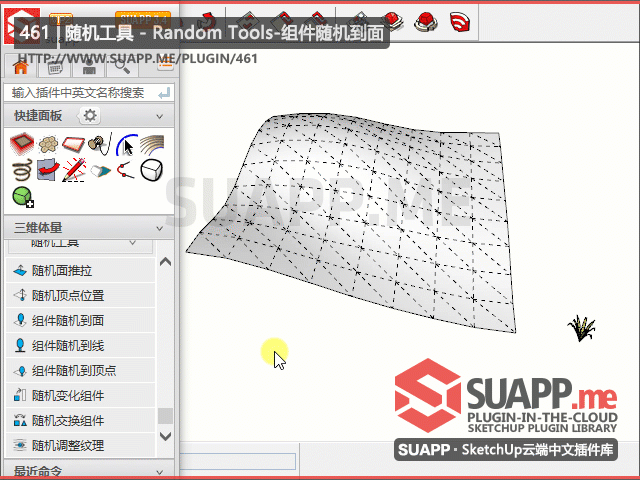The image size is (640, 480).
Task: Click the enter arrow in search box
Action: pos(164,94)
